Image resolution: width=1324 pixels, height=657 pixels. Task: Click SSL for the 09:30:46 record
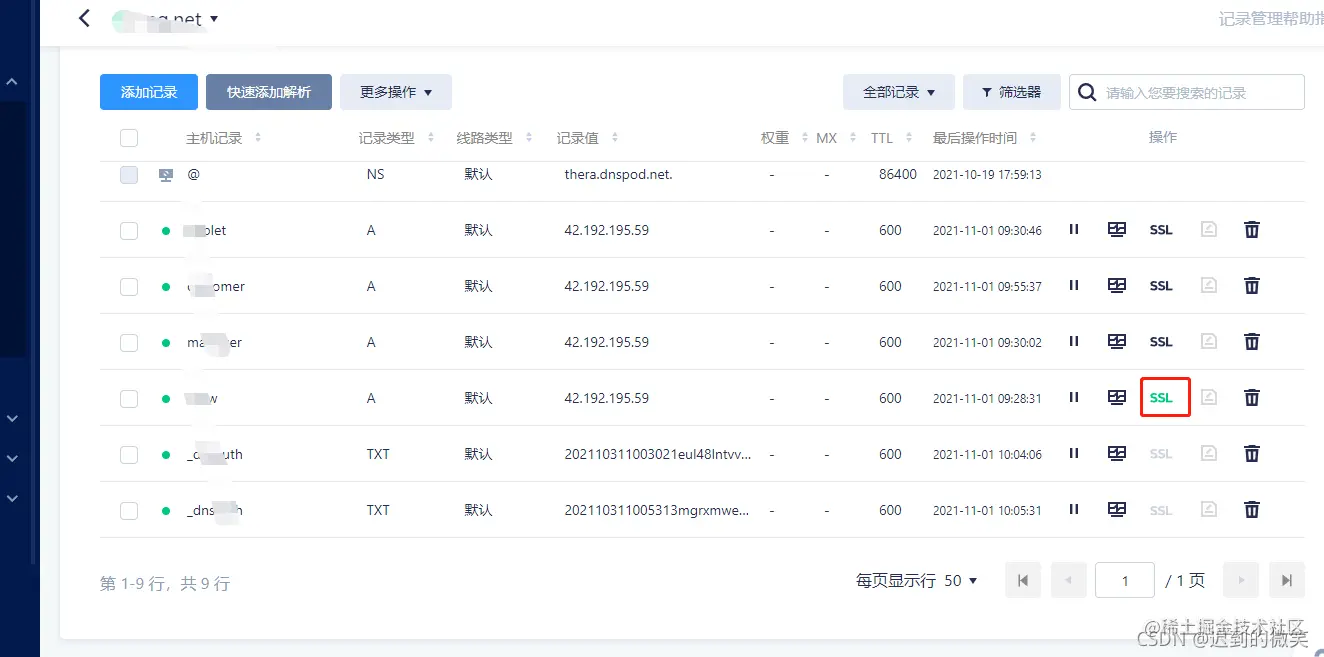coord(1161,230)
